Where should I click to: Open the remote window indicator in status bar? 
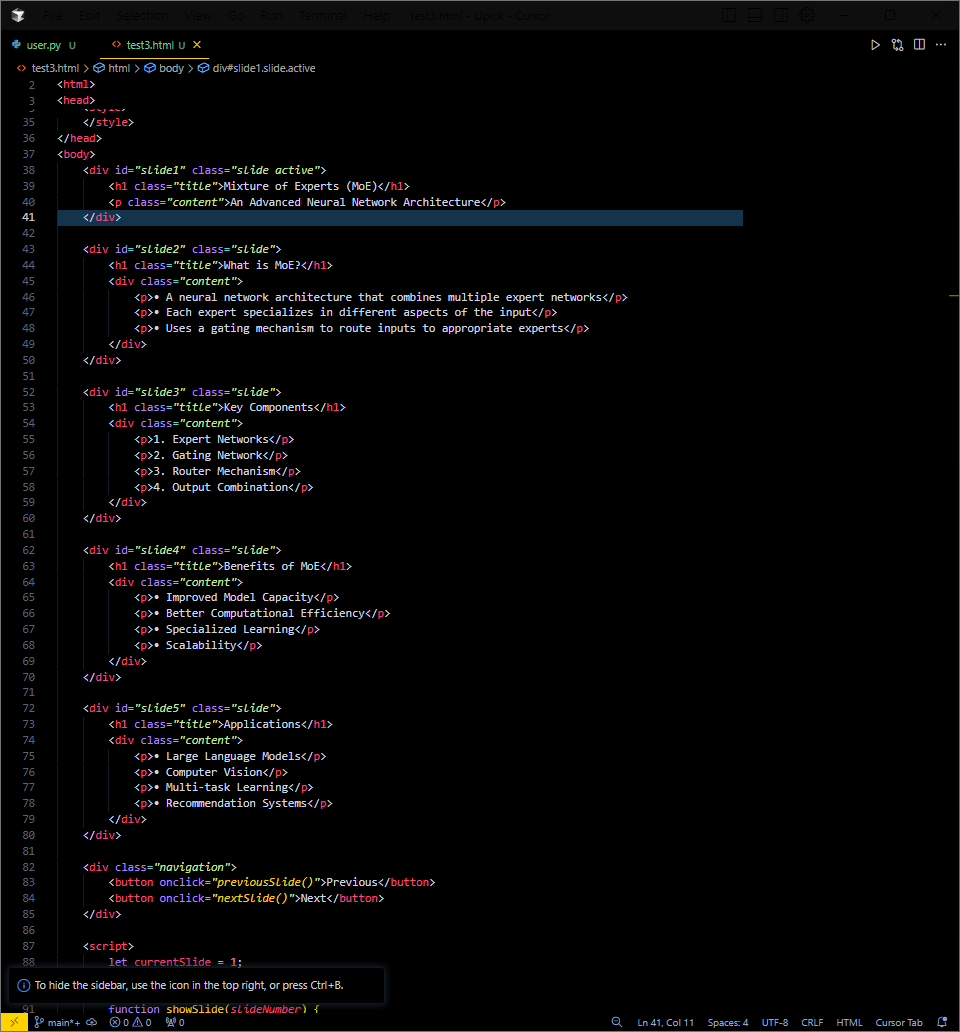pyautogui.click(x=14, y=1022)
